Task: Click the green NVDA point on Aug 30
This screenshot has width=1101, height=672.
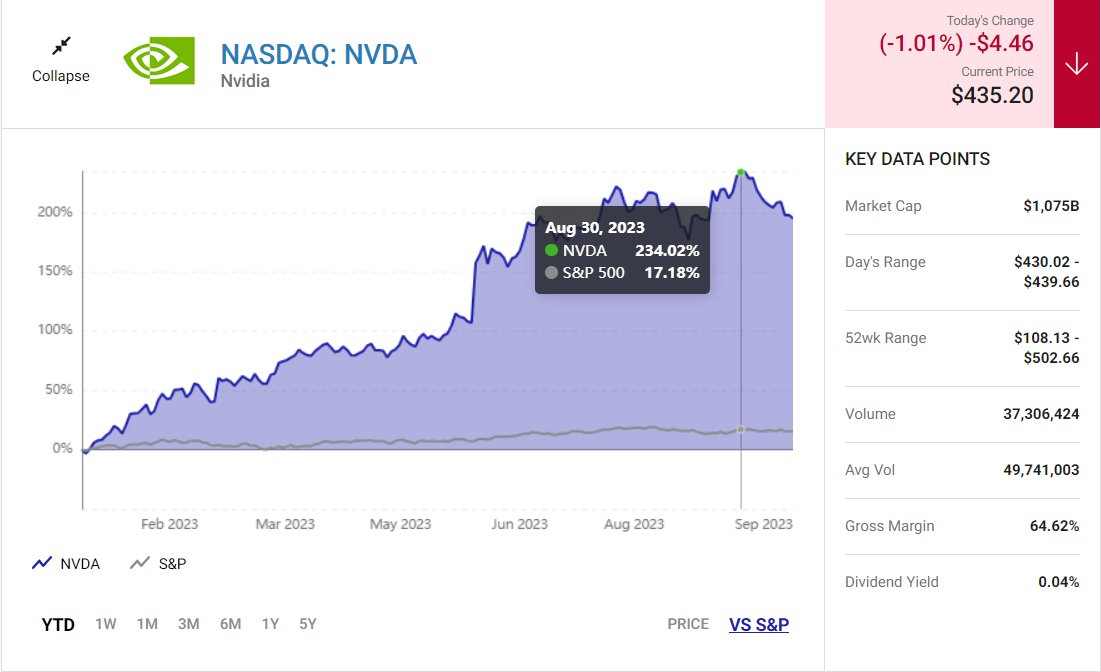Action: [x=741, y=172]
